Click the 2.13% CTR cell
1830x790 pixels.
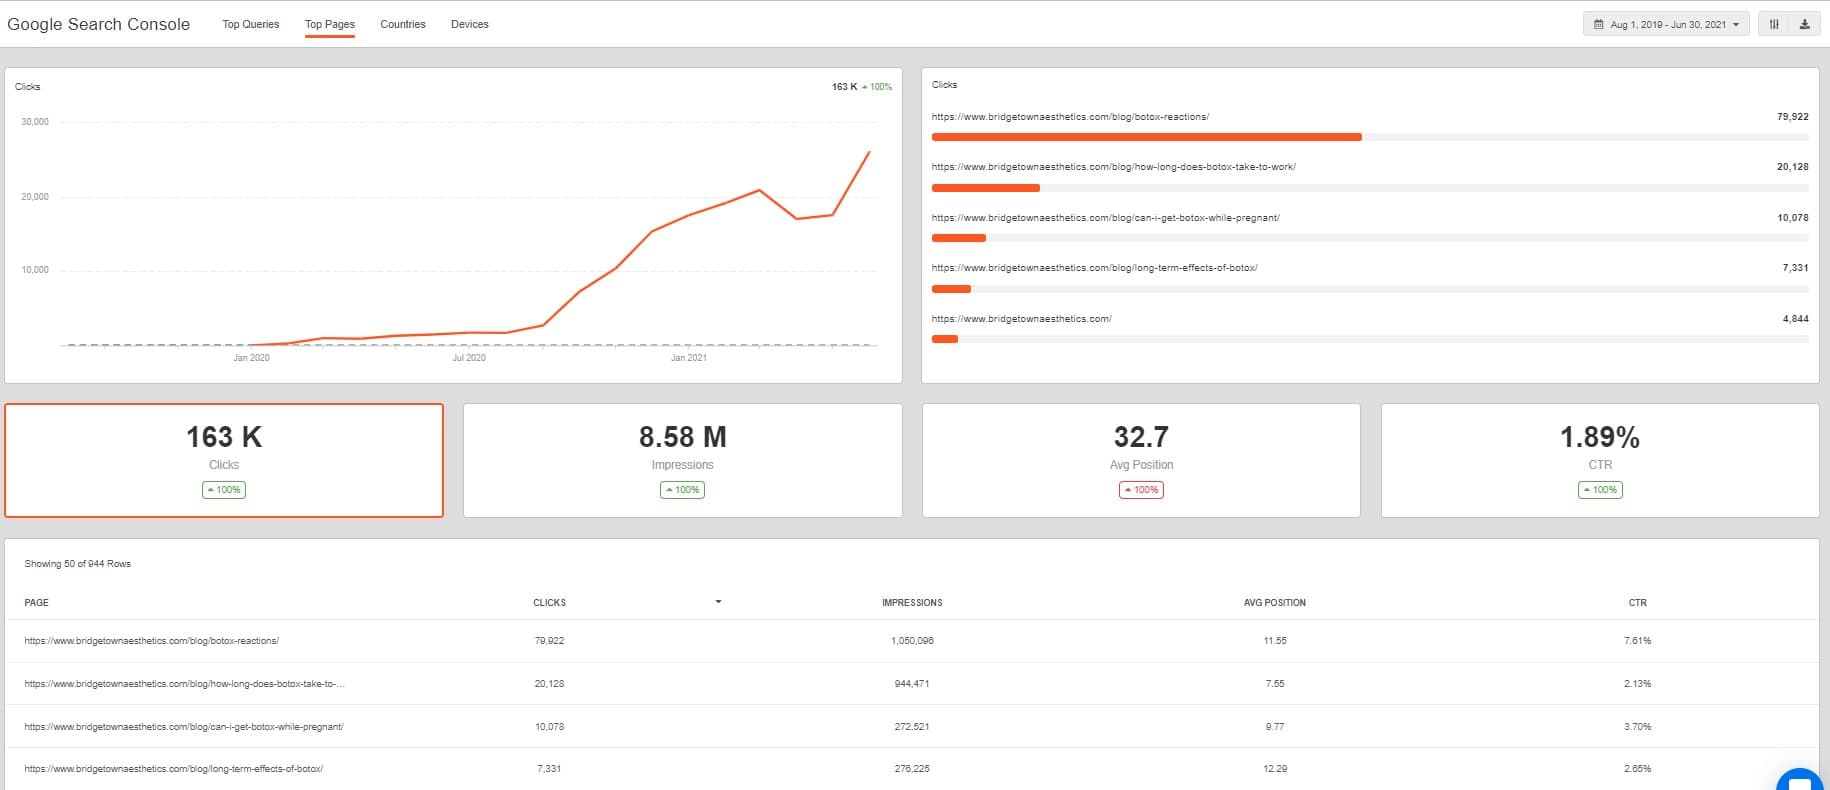[x=1637, y=684]
